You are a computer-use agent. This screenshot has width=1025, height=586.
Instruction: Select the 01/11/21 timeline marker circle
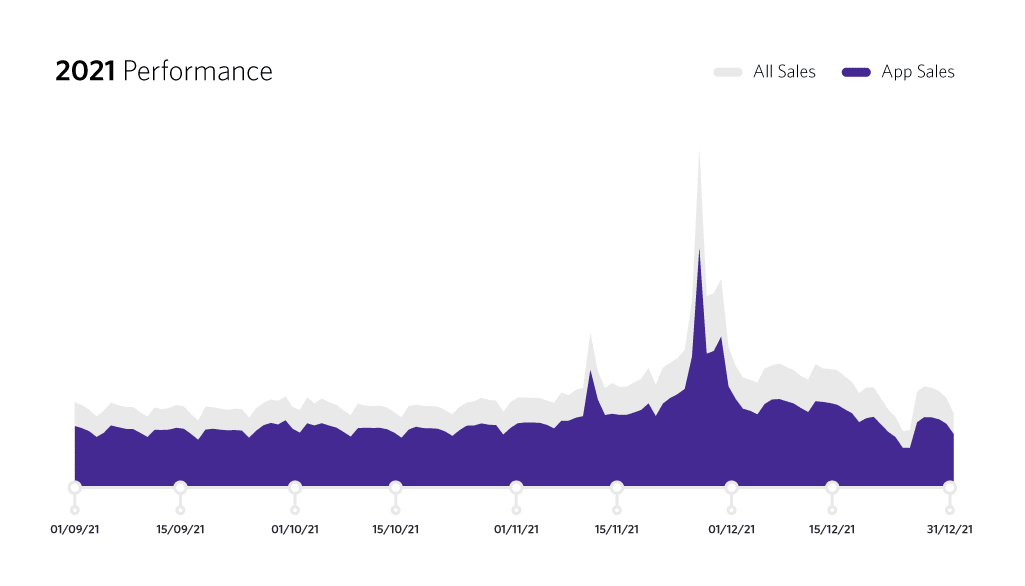(516, 487)
